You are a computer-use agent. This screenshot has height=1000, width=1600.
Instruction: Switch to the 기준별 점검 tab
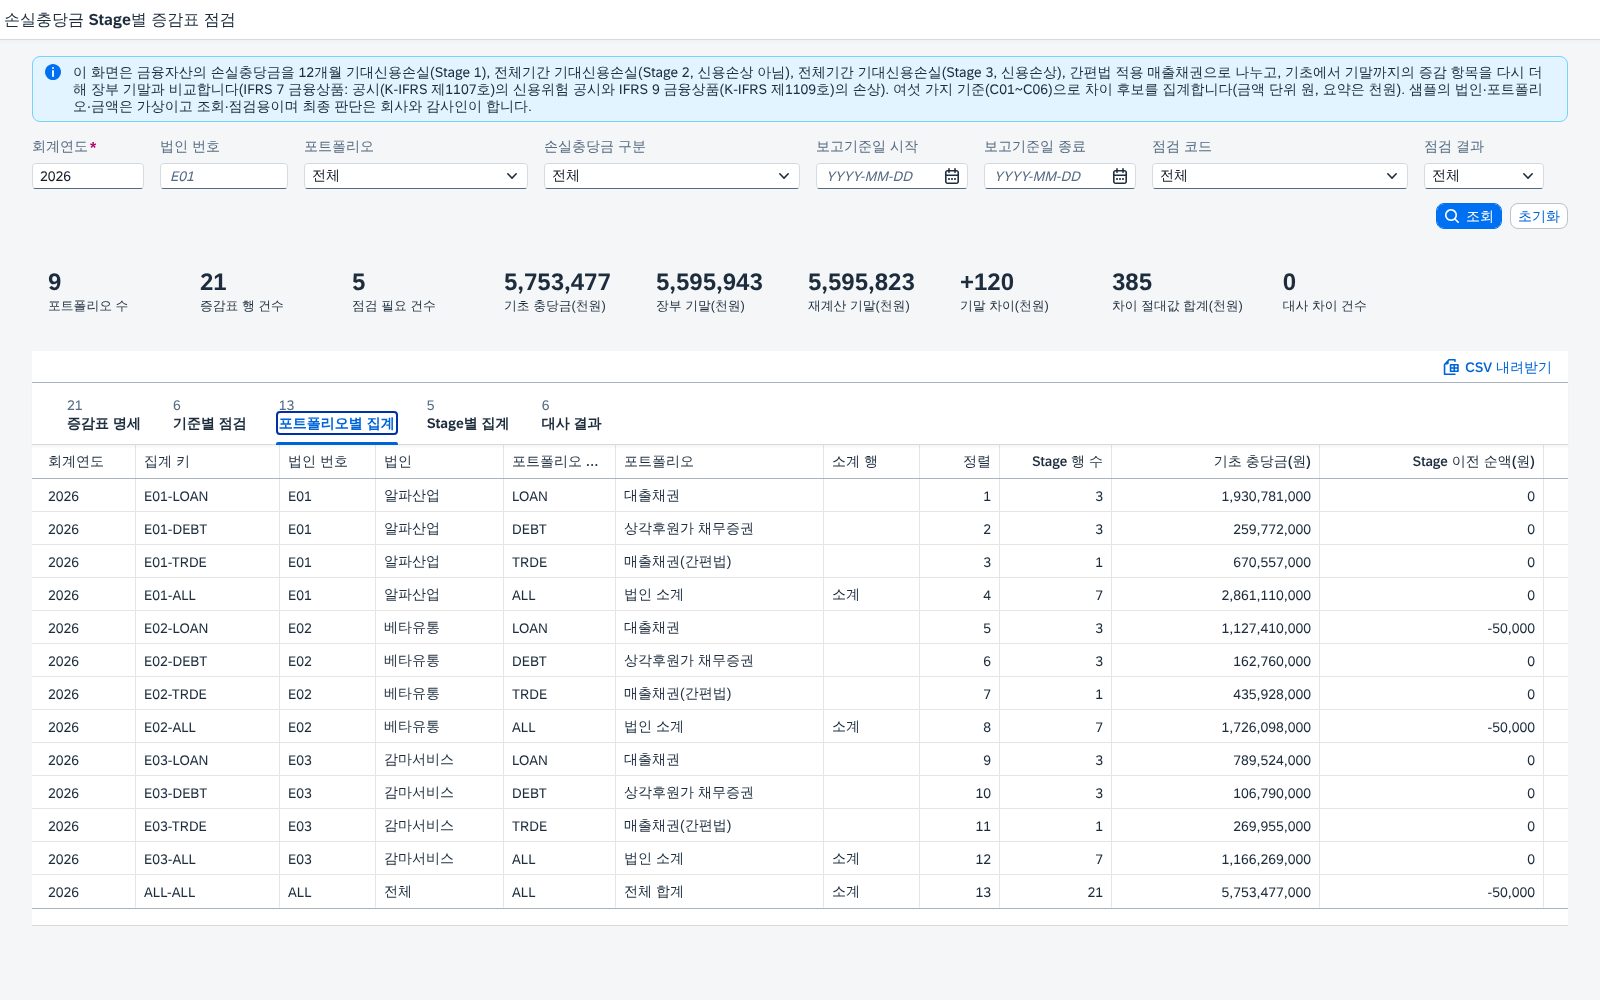[209, 423]
